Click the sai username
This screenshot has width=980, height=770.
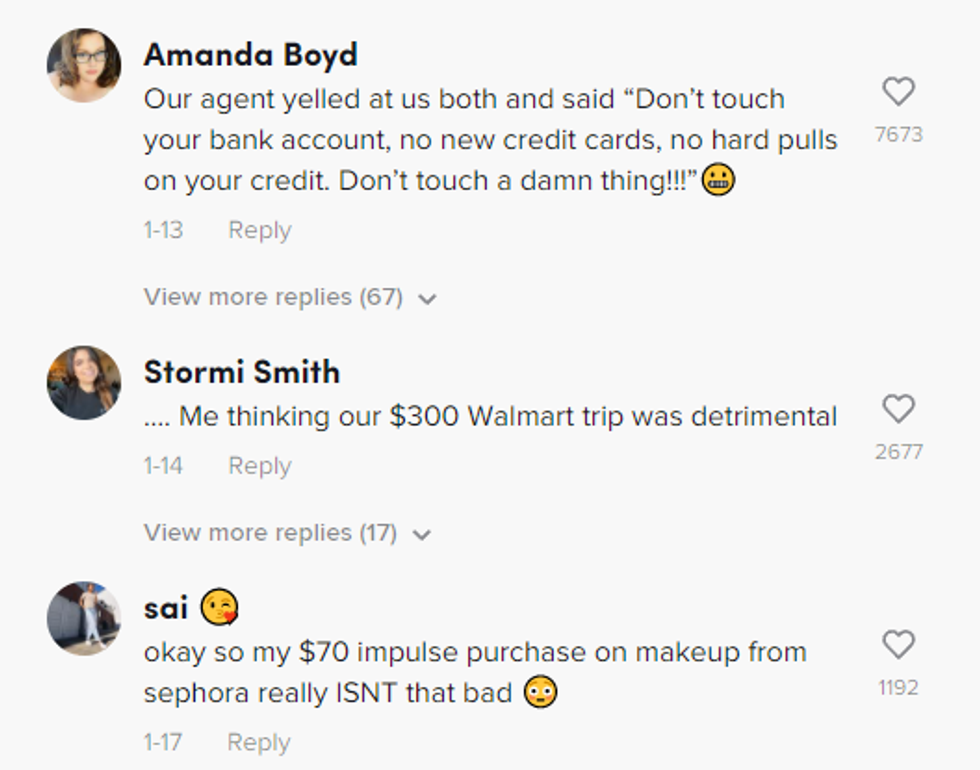click(166, 608)
